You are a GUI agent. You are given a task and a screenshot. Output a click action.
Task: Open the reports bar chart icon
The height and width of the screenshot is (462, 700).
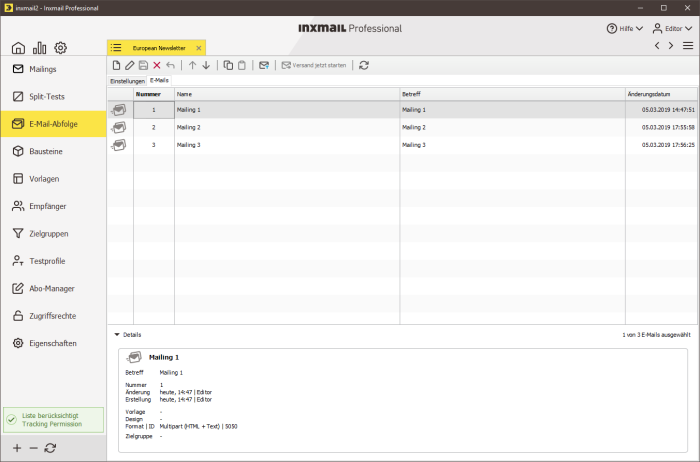(x=39, y=48)
